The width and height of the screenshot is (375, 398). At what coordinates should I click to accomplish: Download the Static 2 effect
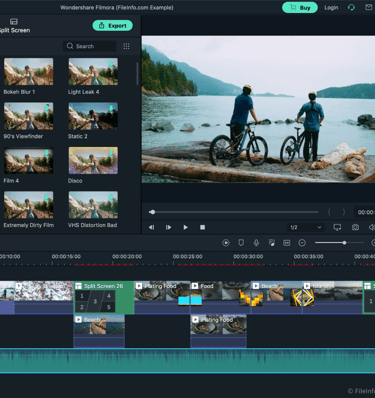point(111,108)
